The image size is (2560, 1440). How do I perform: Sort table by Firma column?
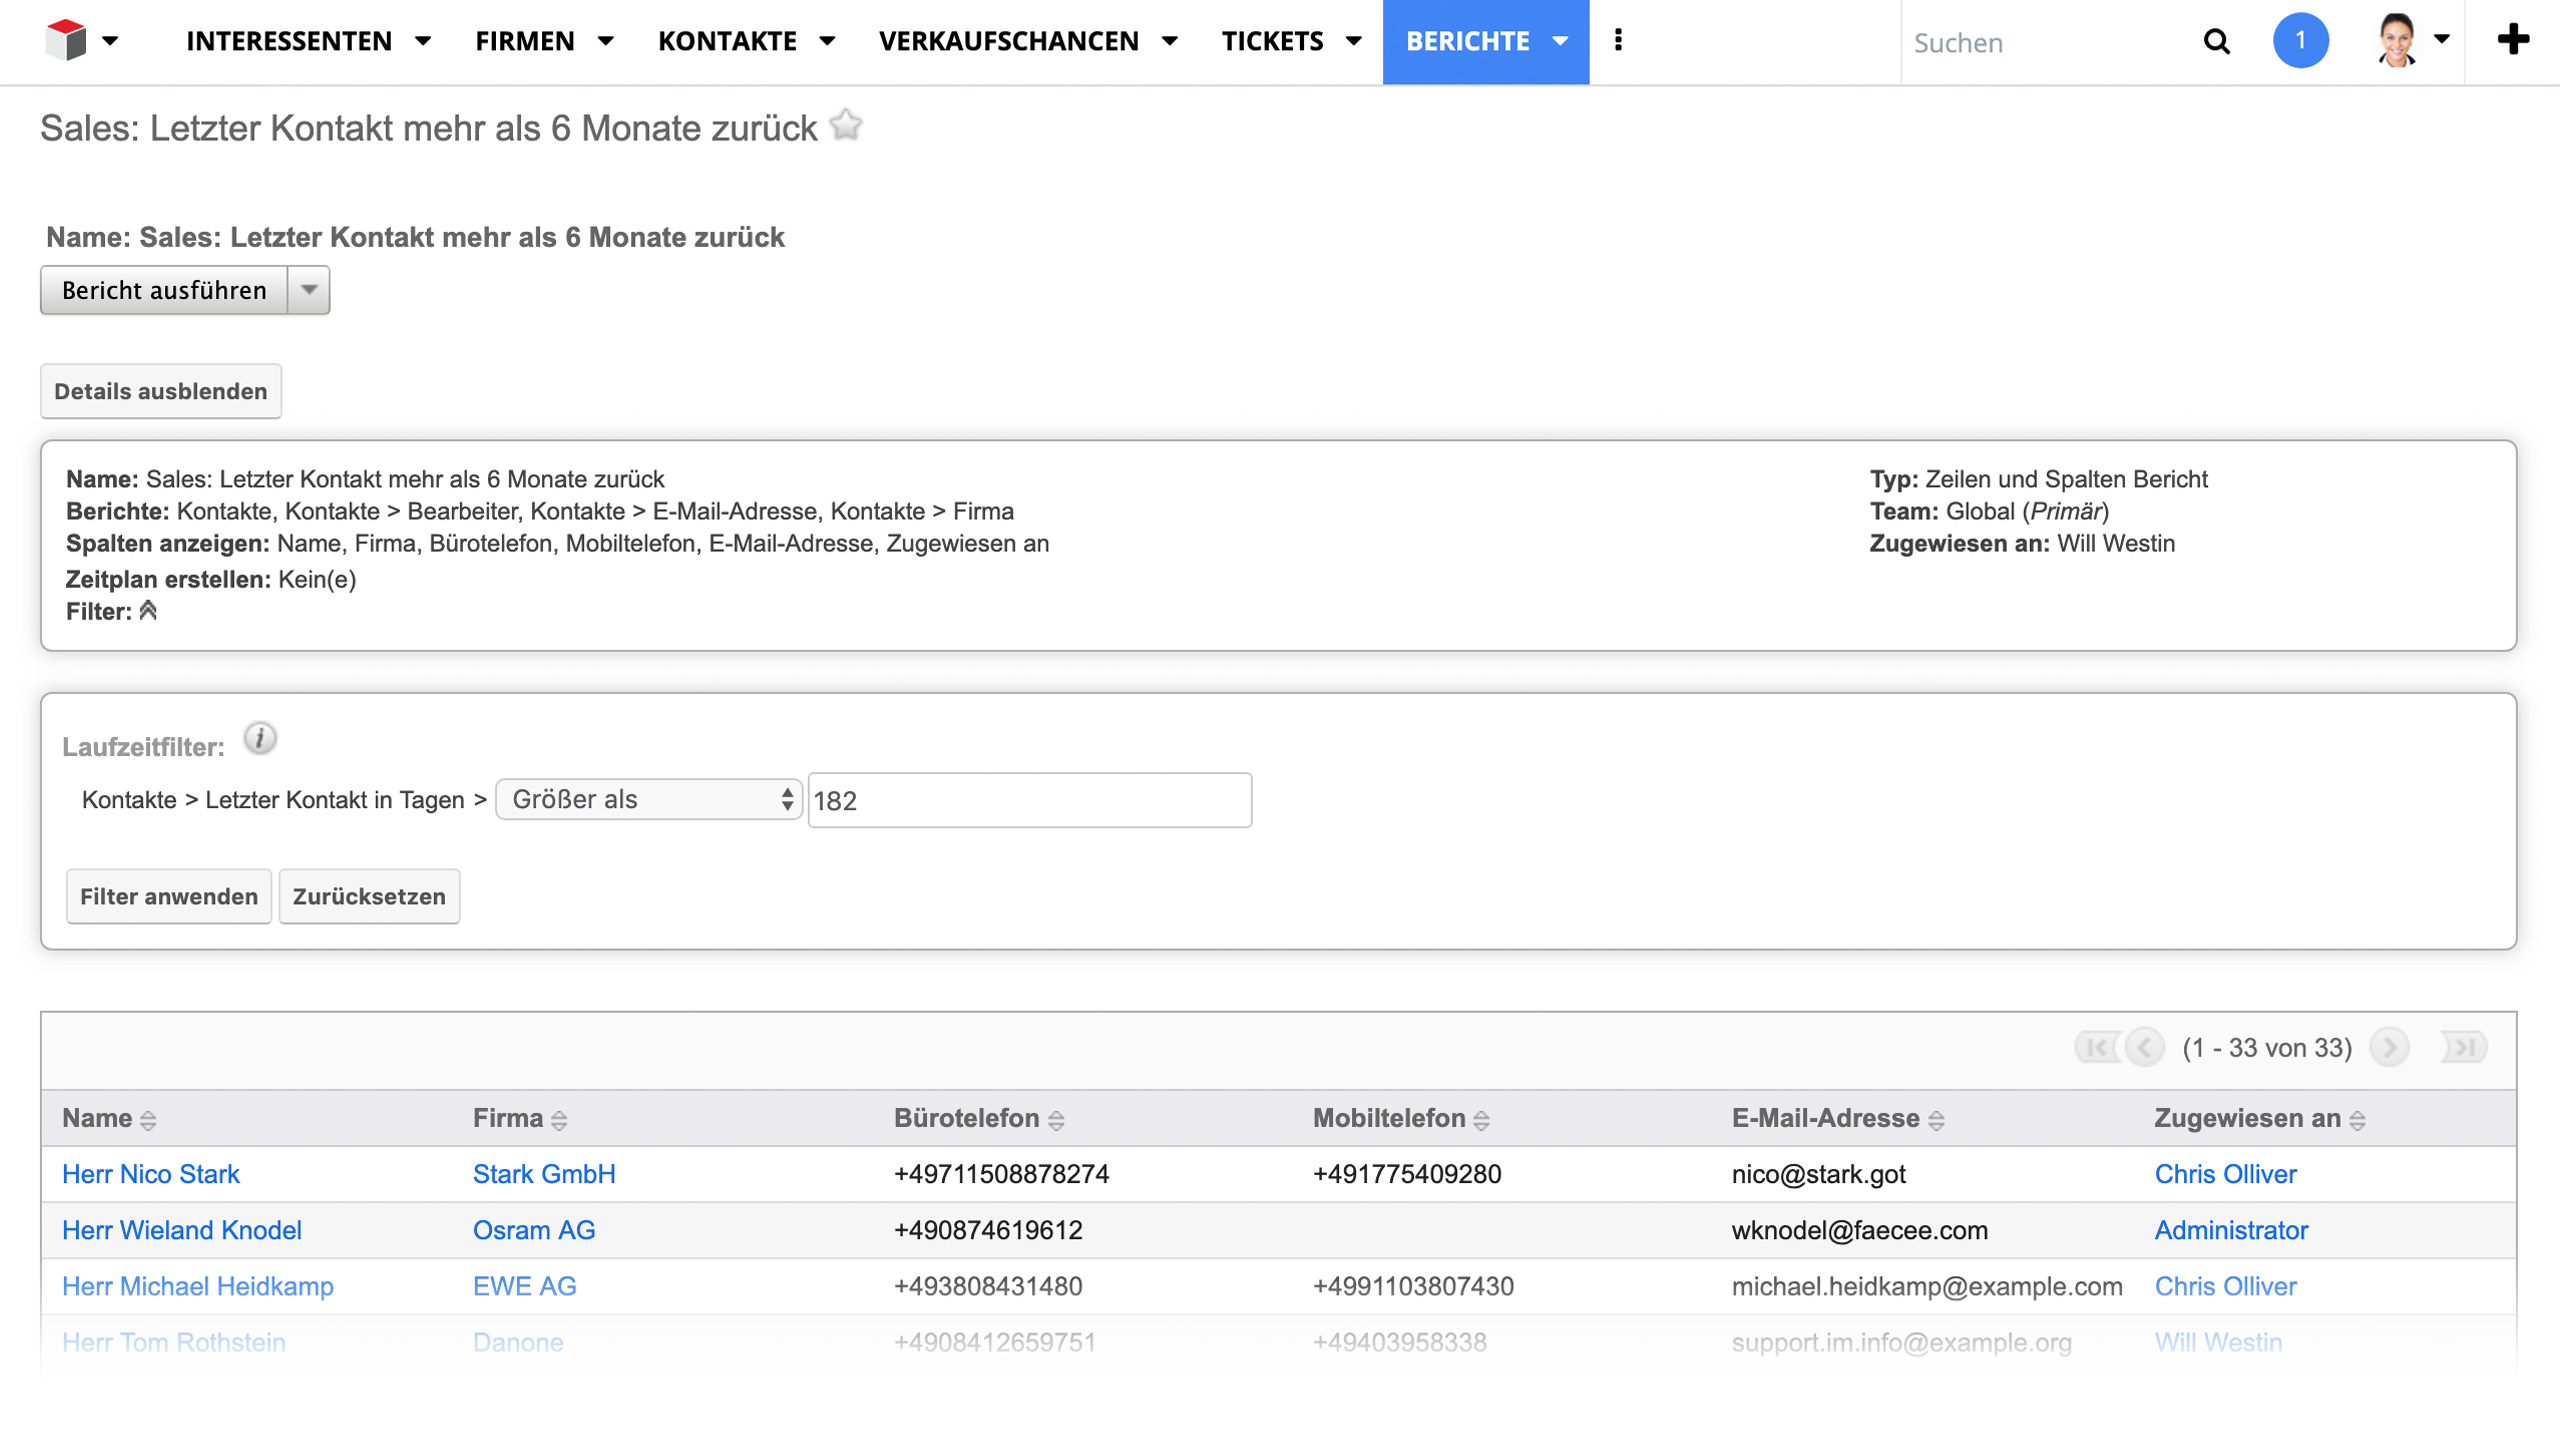click(x=519, y=1118)
